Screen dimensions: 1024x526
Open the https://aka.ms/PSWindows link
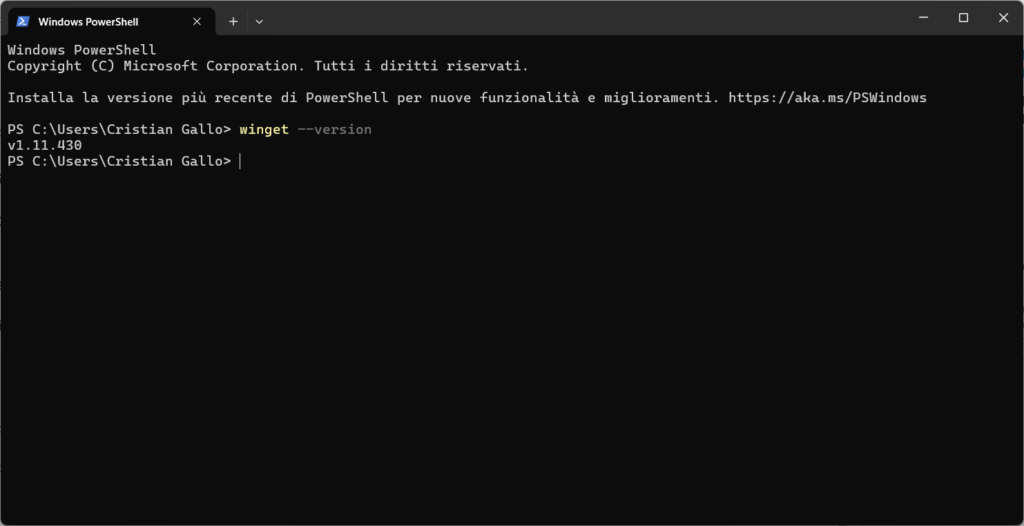point(827,98)
